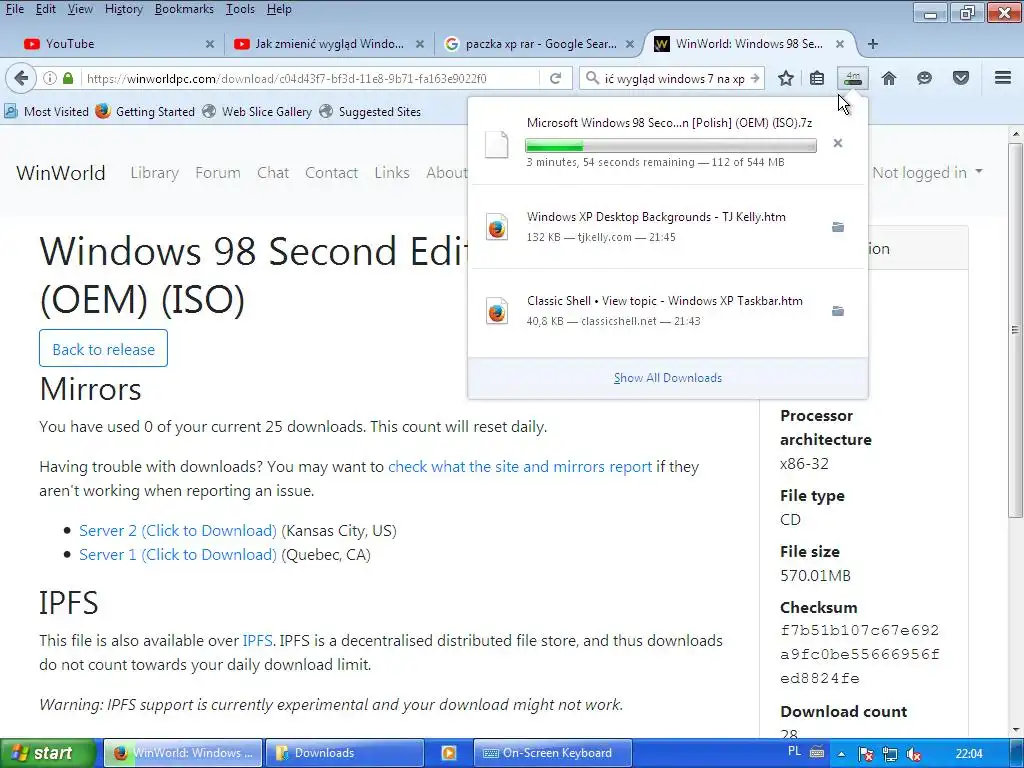Reload the current page
Viewport: 1024px width, 768px height.
(556, 78)
